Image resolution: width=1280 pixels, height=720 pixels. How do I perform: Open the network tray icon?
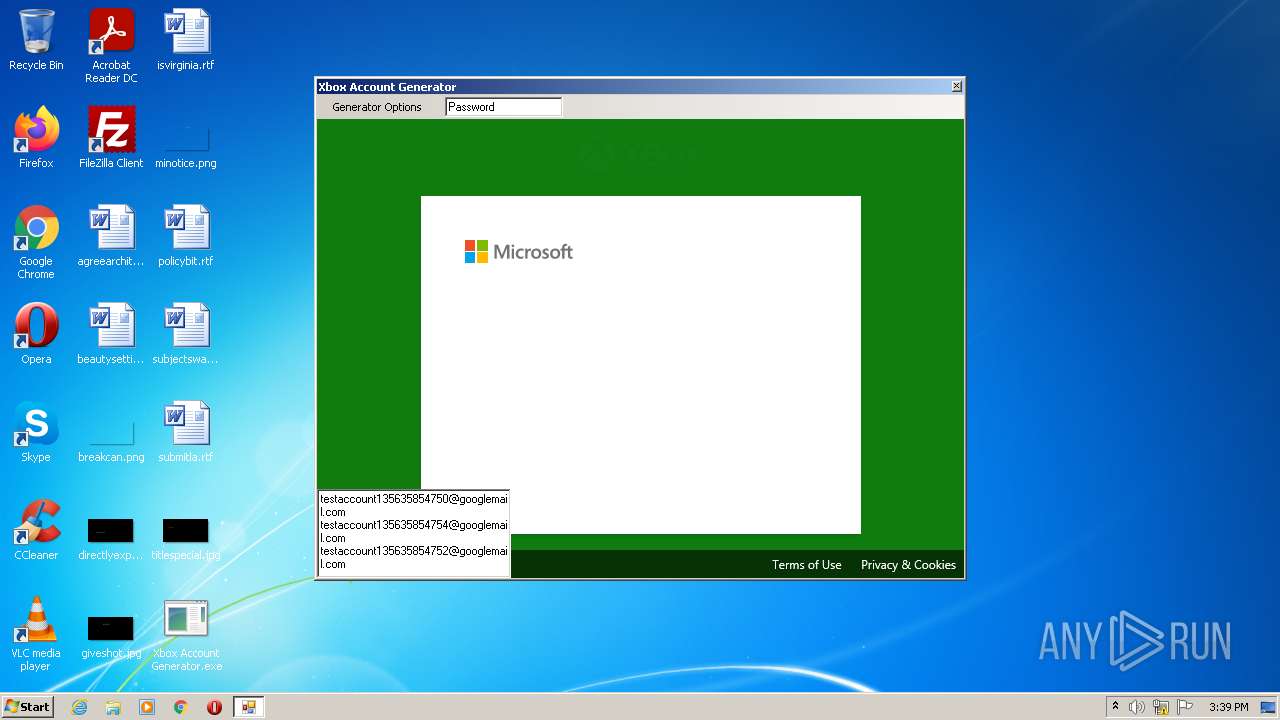click(x=1161, y=707)
